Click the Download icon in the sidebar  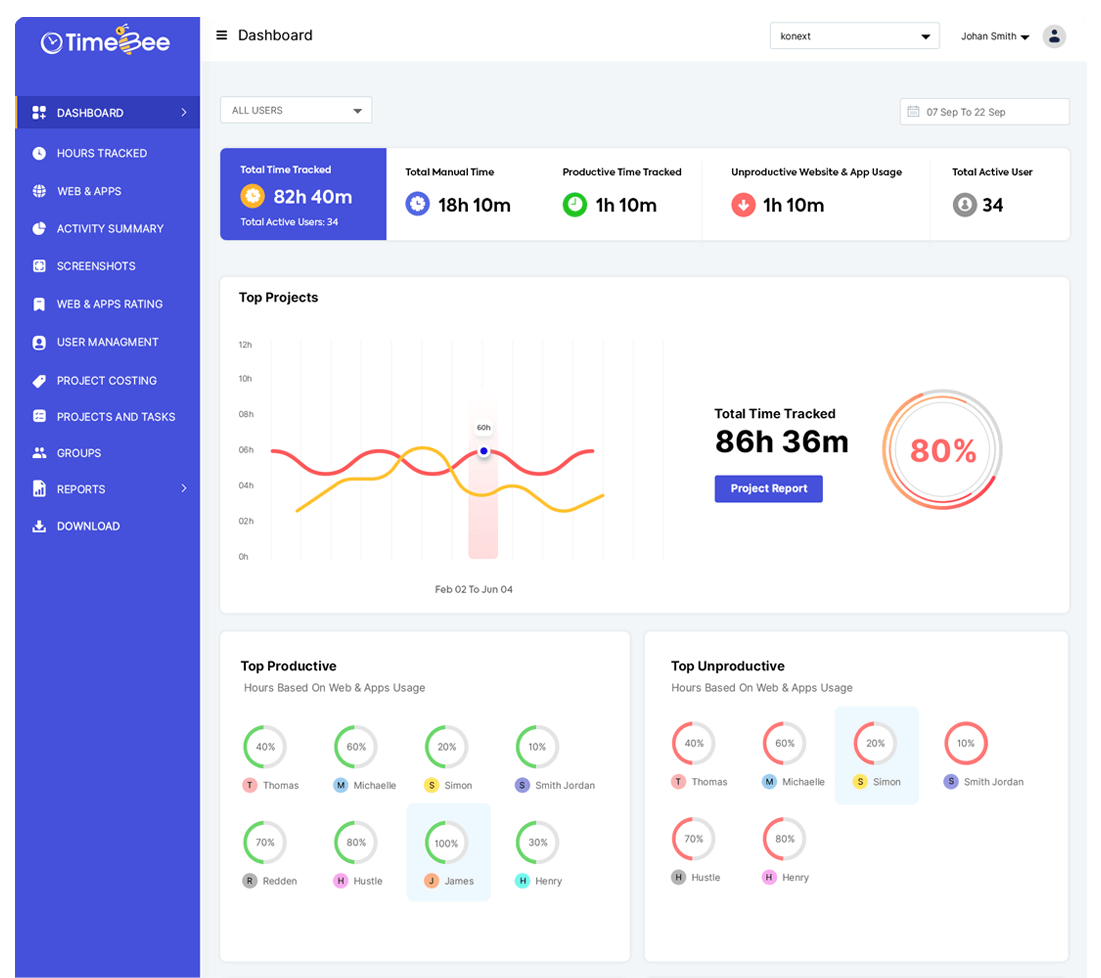tap(37, 526)
